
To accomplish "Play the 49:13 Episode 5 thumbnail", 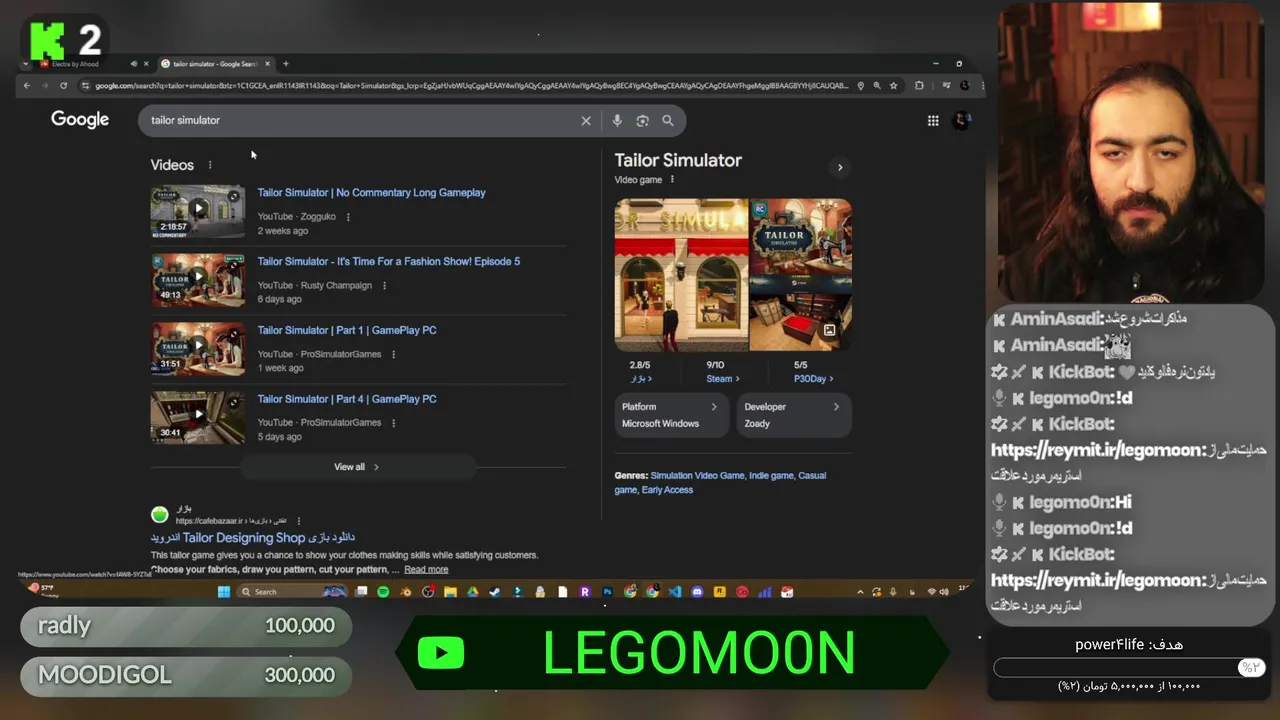I will coord(197,279).
